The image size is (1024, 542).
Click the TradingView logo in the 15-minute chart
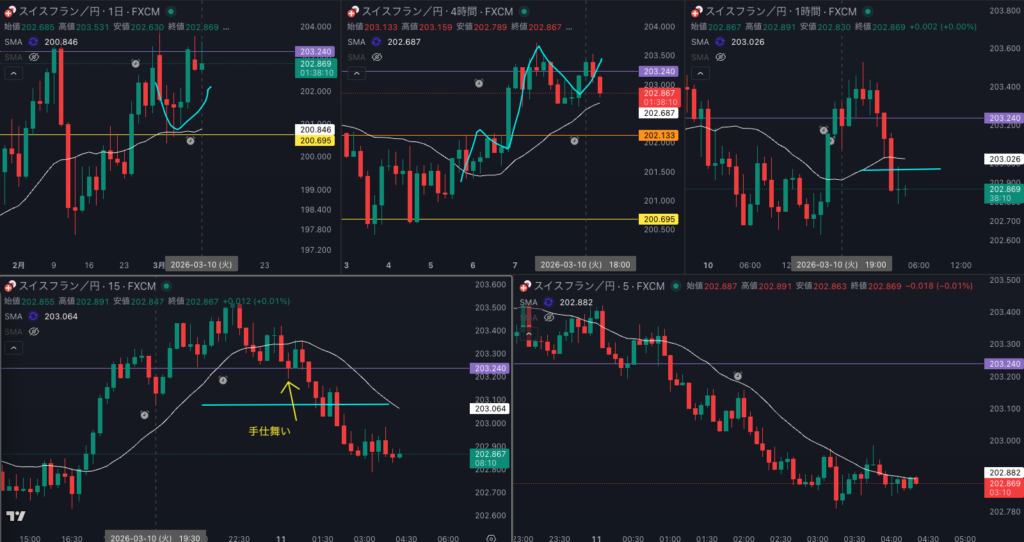(15, 516)
